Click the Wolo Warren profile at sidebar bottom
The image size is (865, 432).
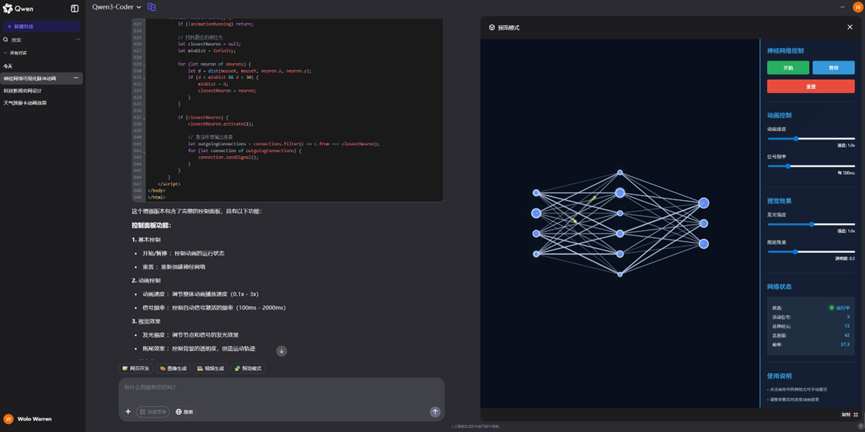28,419
